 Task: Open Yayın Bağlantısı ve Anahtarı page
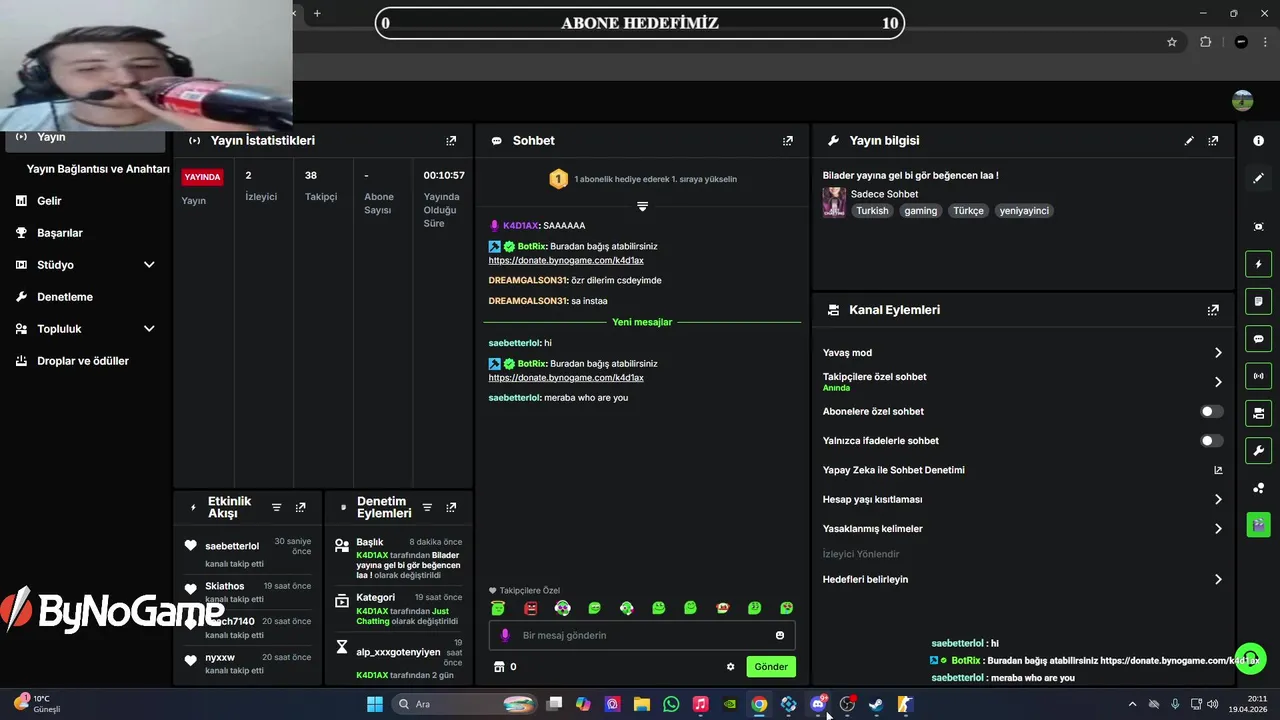click(x=98, y=169)
